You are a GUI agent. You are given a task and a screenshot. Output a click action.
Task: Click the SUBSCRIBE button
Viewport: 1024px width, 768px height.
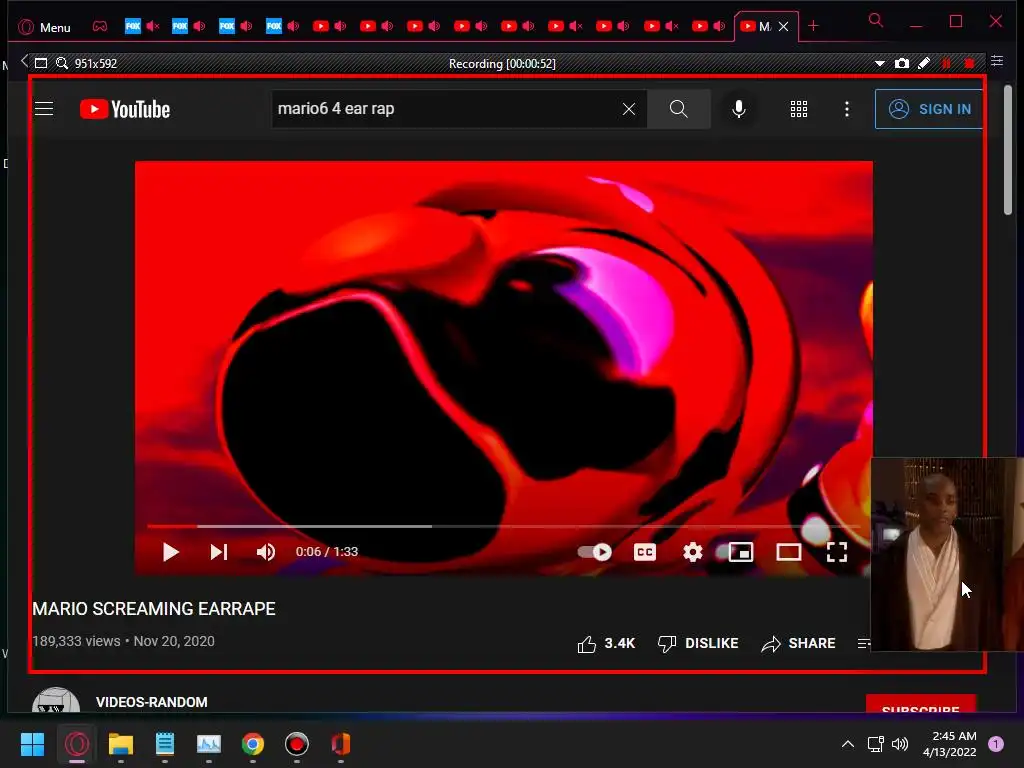[921, 704]
